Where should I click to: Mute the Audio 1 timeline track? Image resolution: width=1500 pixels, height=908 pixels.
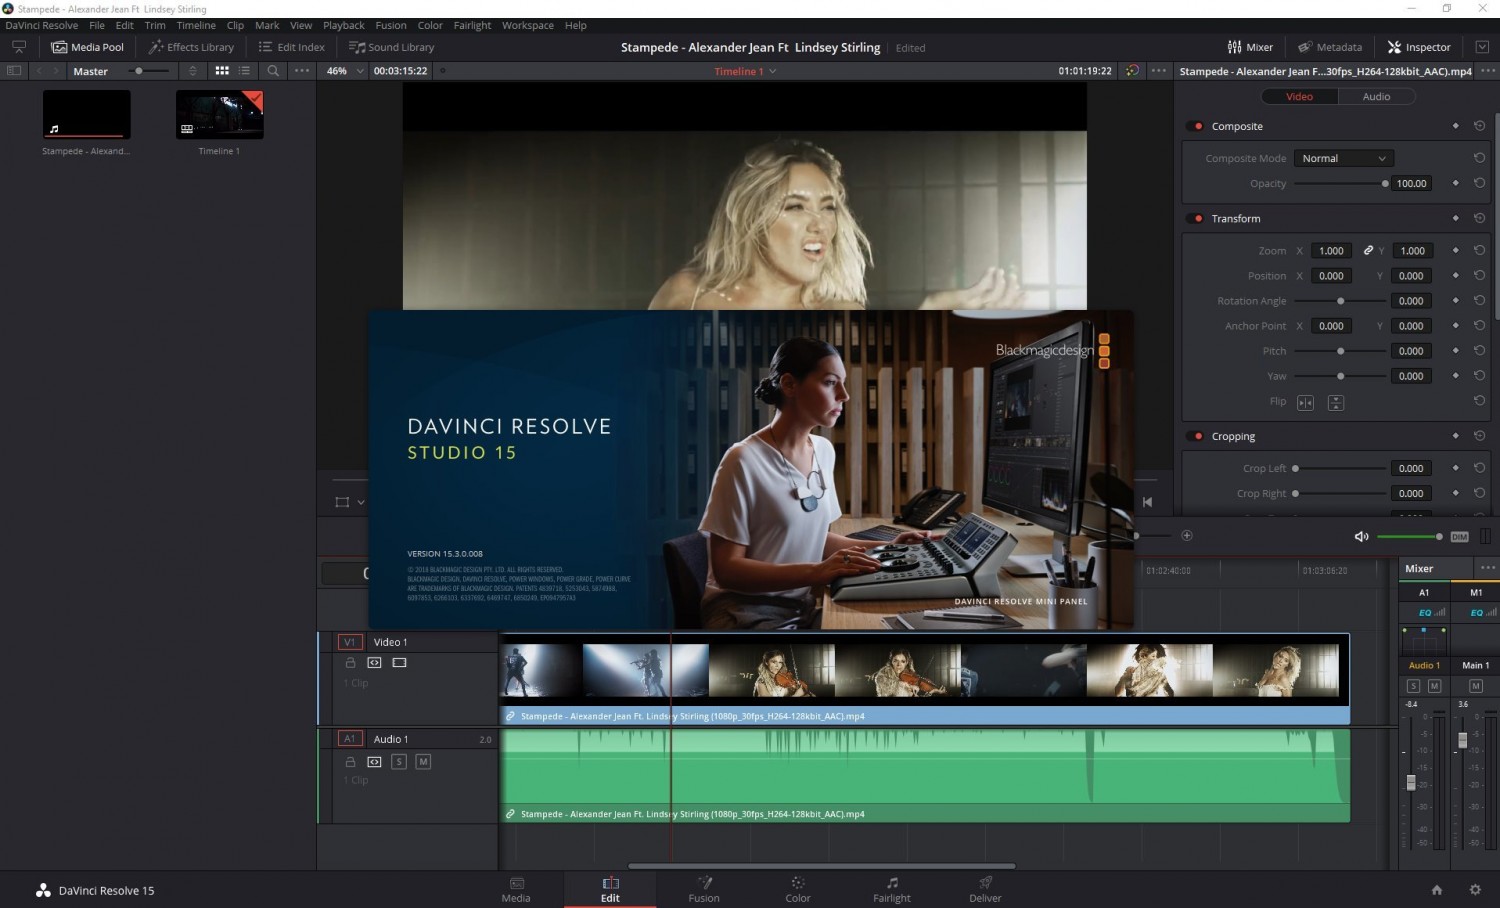coord(423,761)
